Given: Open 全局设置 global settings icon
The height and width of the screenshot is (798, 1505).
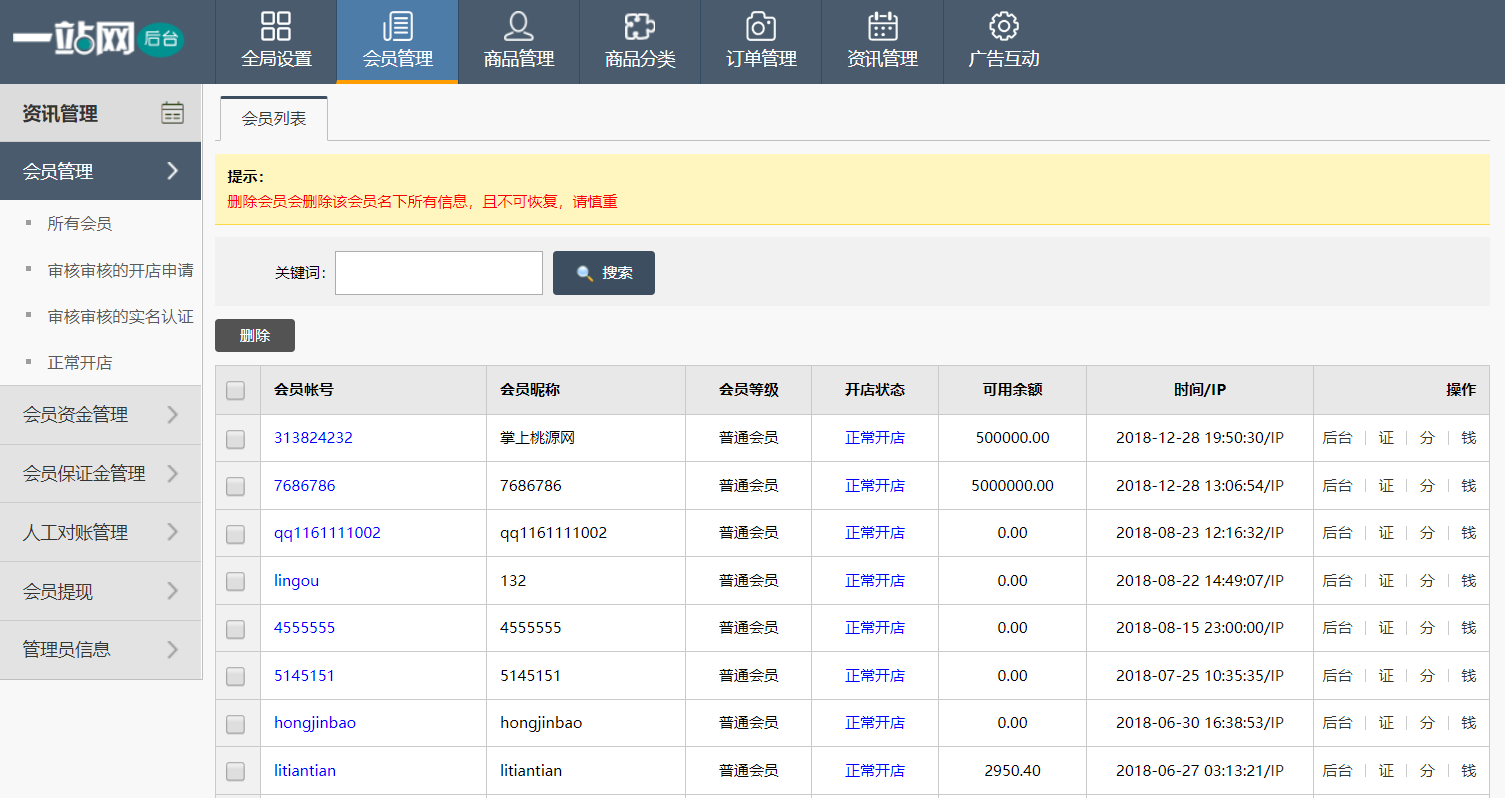Looking at the screenshot, I should pos(276,26).
